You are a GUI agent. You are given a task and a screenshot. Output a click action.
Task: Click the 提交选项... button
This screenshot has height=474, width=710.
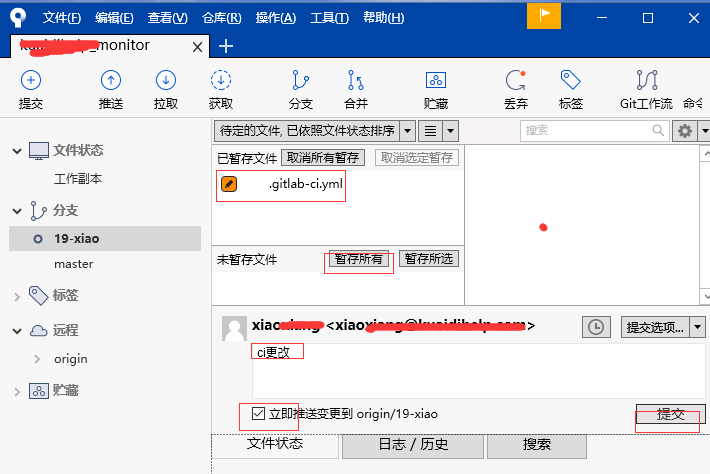655,326
